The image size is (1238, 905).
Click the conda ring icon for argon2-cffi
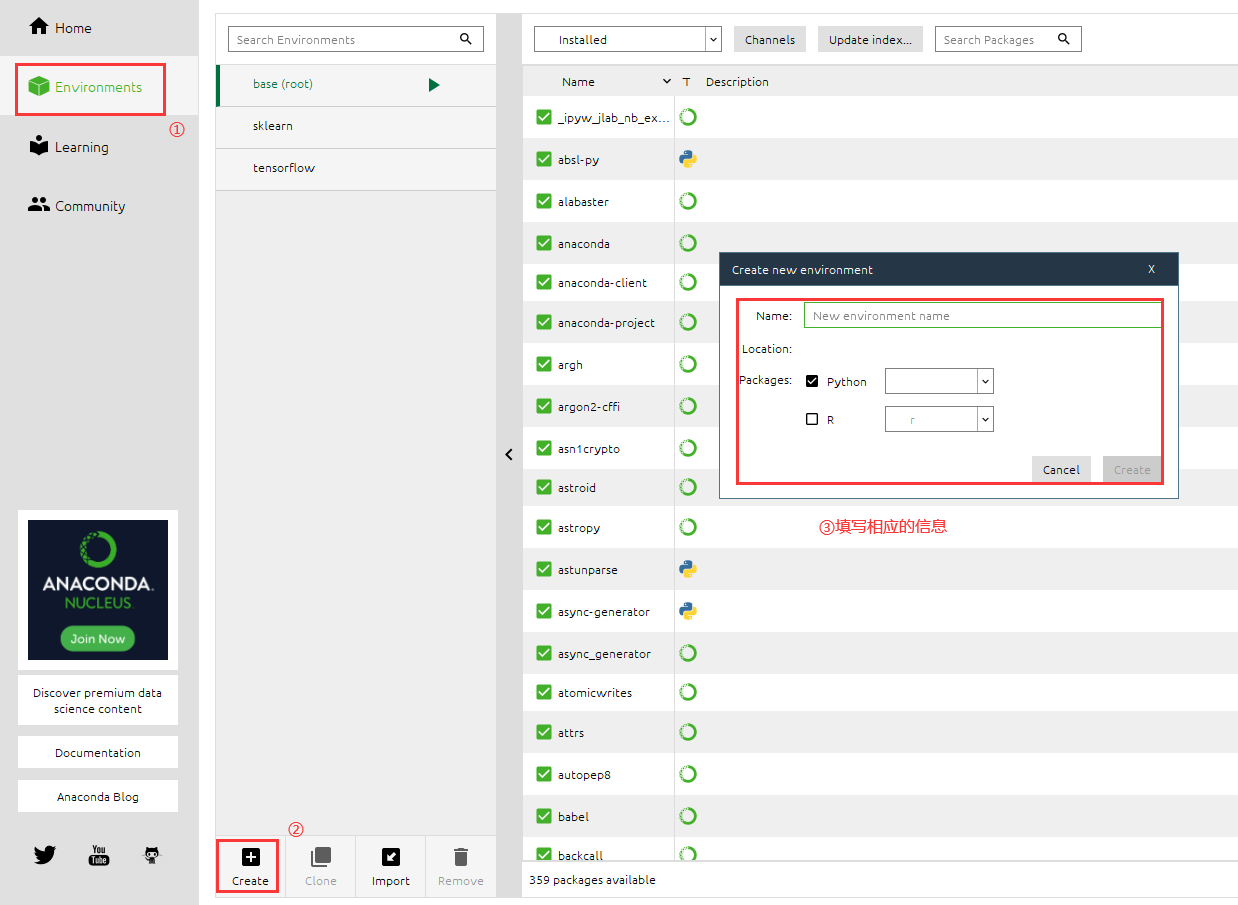click(x=688, y=406)
